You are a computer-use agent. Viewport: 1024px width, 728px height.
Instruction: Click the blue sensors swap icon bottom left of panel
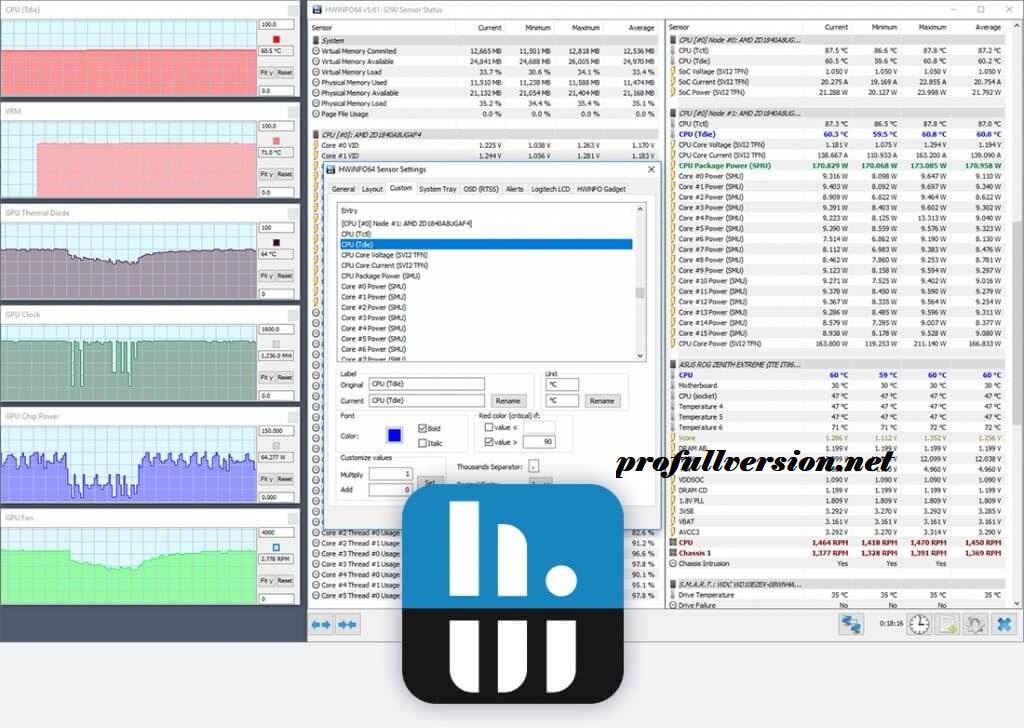click(x=852, y=624)
